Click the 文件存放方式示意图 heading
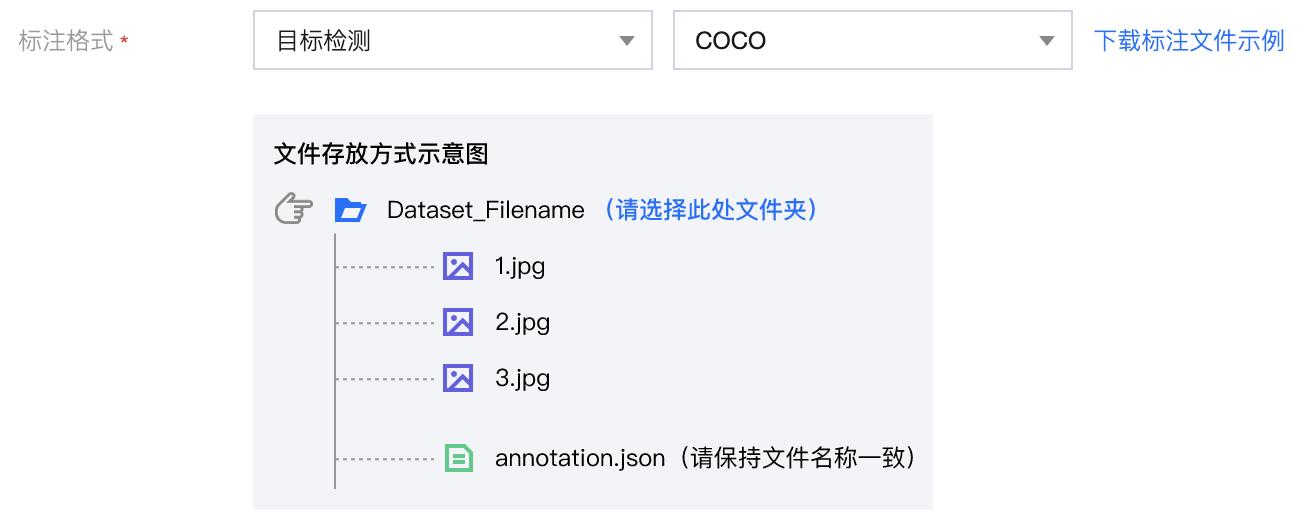The height and width of the screenshot is (524, 1310). click(x=381, y=155)
